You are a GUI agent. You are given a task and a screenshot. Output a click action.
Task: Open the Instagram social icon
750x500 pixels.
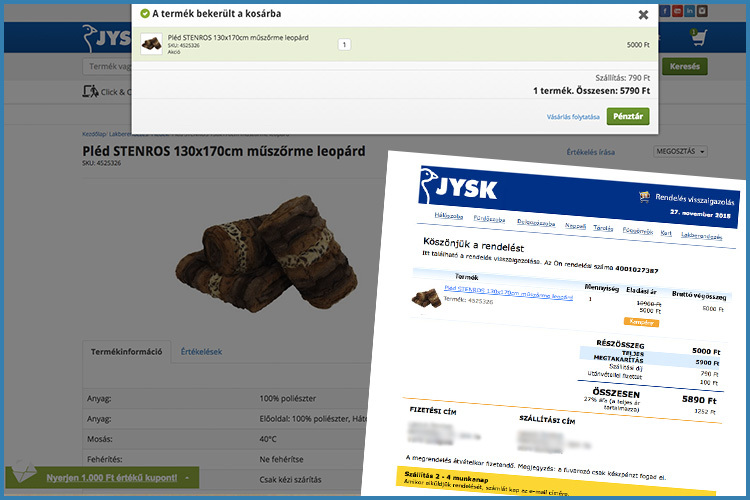(x=702, y=11)
